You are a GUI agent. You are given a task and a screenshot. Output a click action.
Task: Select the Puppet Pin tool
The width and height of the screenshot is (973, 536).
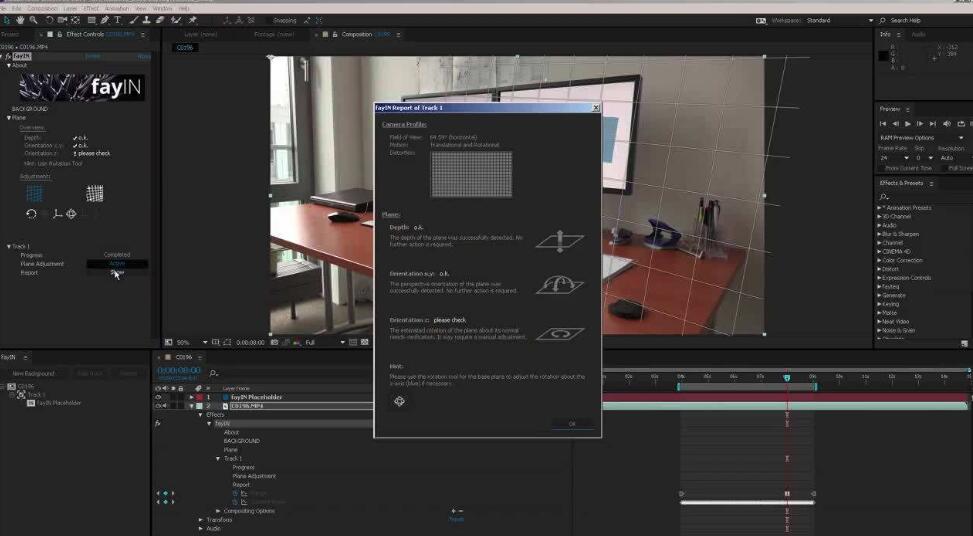pos(192,20)
